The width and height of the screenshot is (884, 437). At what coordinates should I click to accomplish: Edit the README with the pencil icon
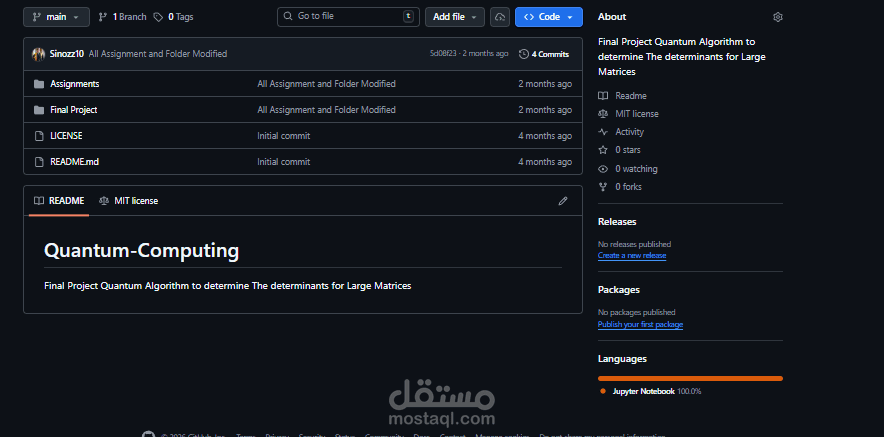point(563,201)
